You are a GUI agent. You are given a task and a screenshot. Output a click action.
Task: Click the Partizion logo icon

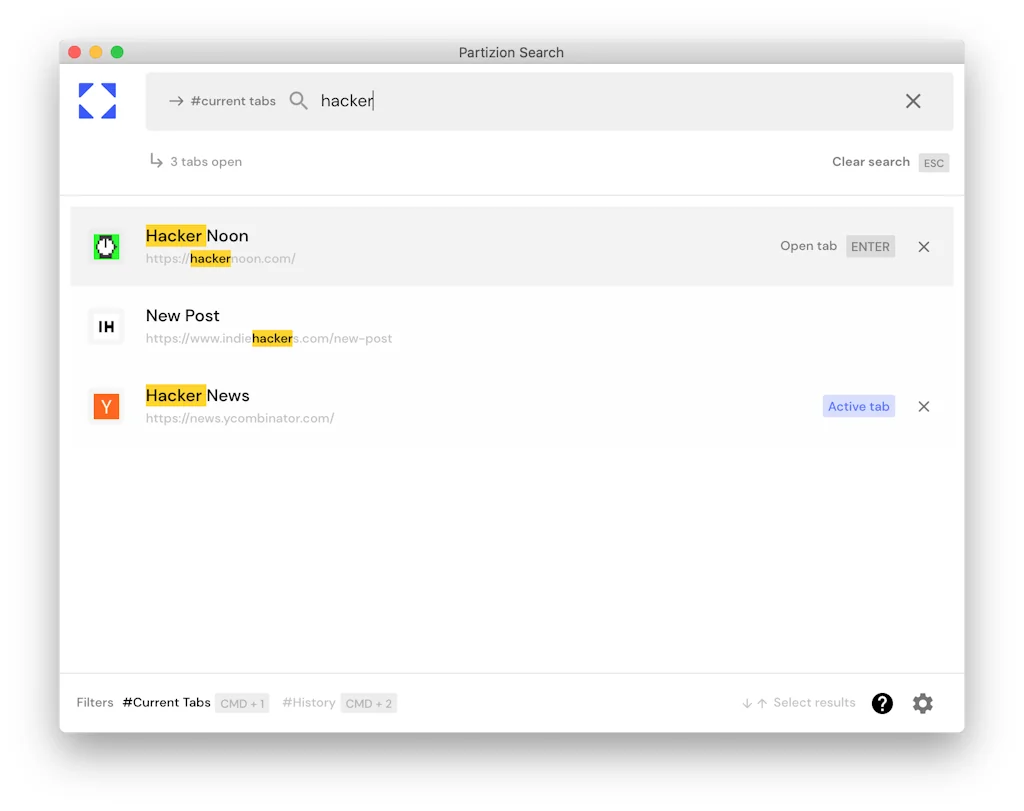(97, 101)
